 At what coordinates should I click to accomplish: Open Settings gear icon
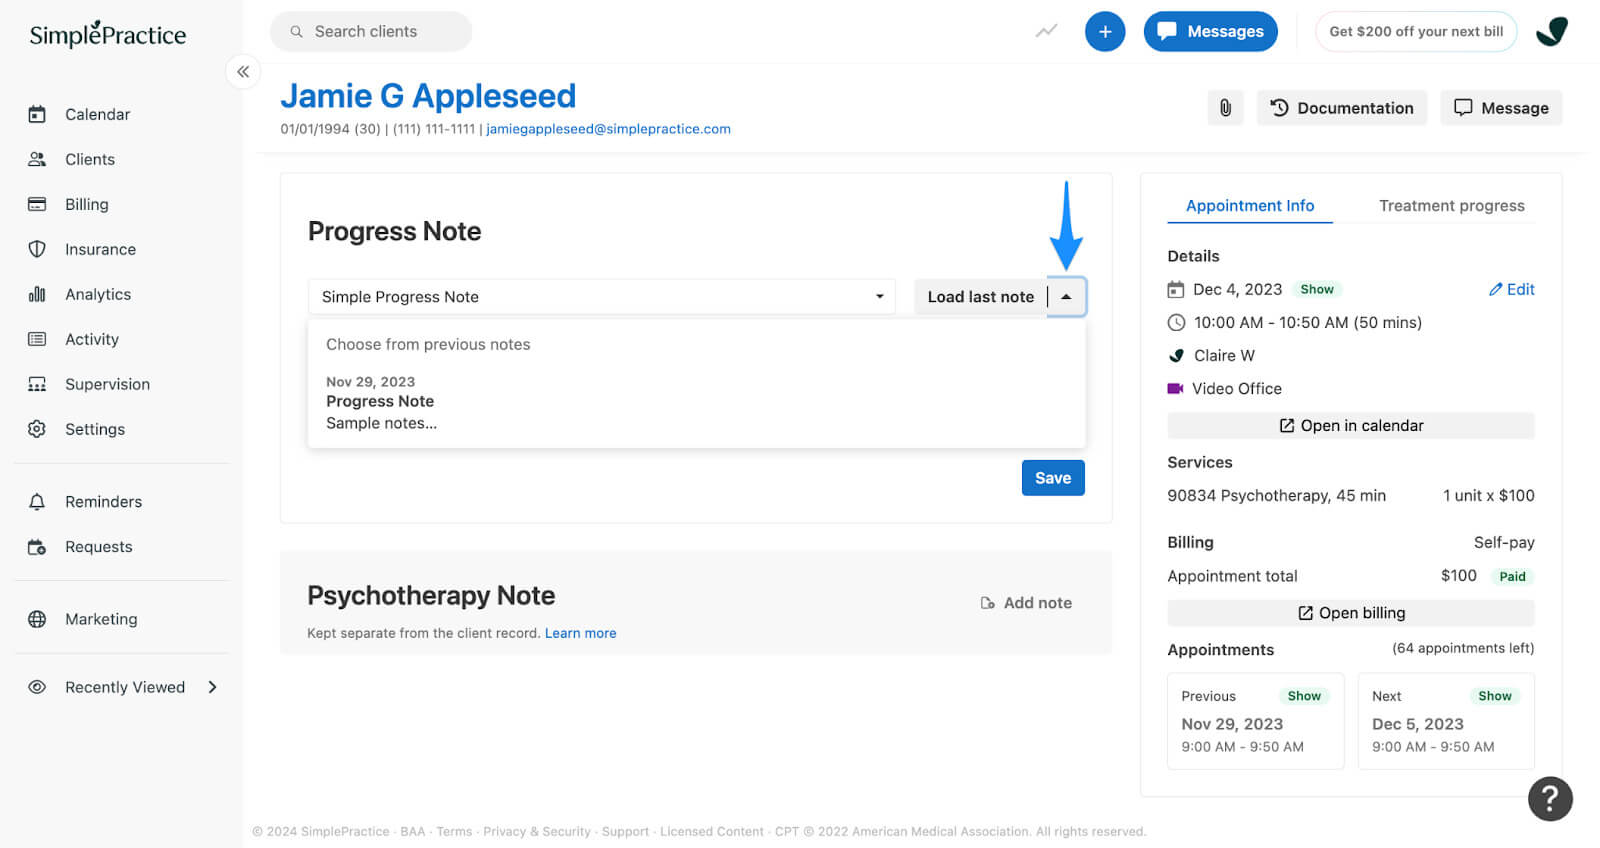click(37, 429)
